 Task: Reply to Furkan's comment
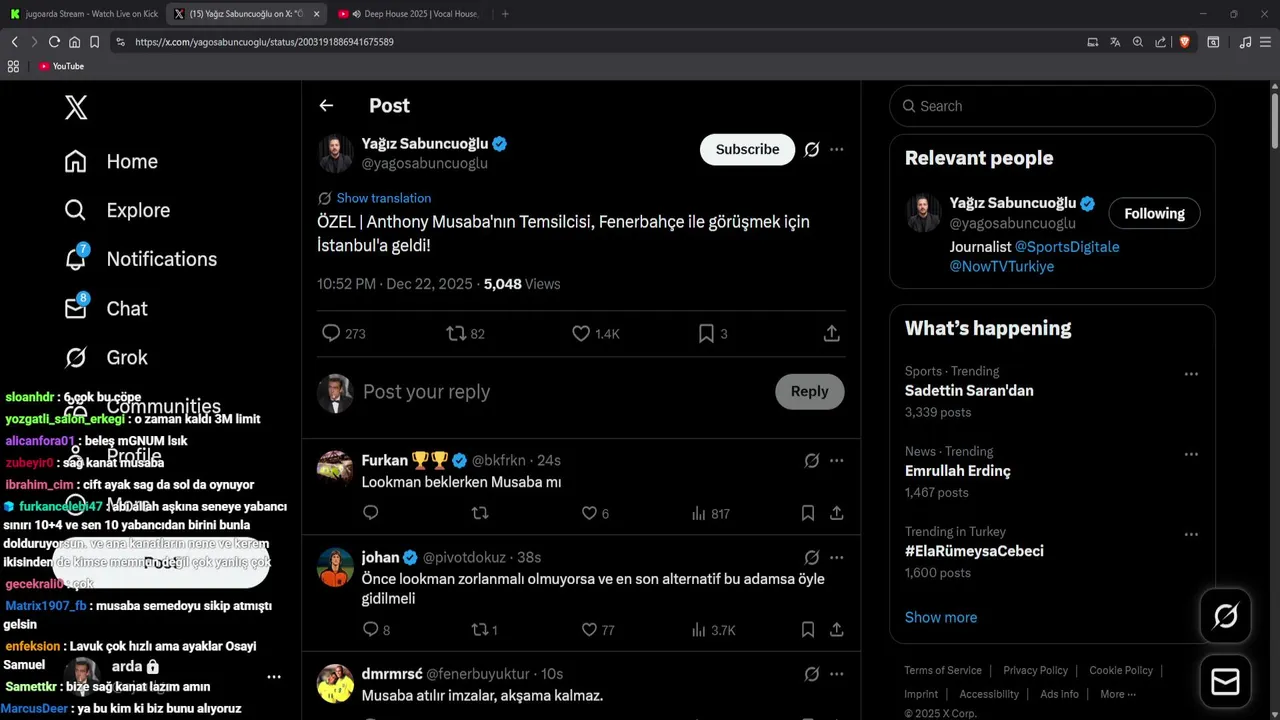click(x=371, y=513)
